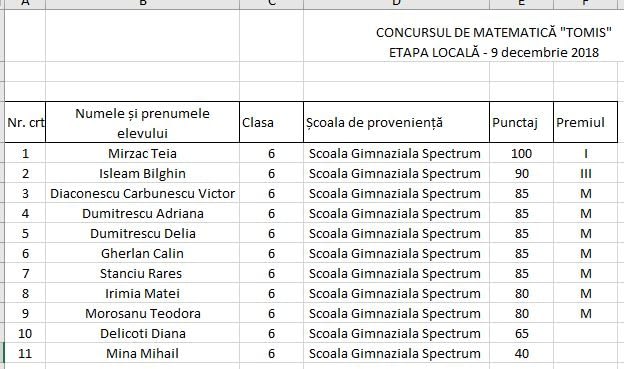624x369 pixels.
Task: Select the score cell showing 100
Action: point(521,153)
